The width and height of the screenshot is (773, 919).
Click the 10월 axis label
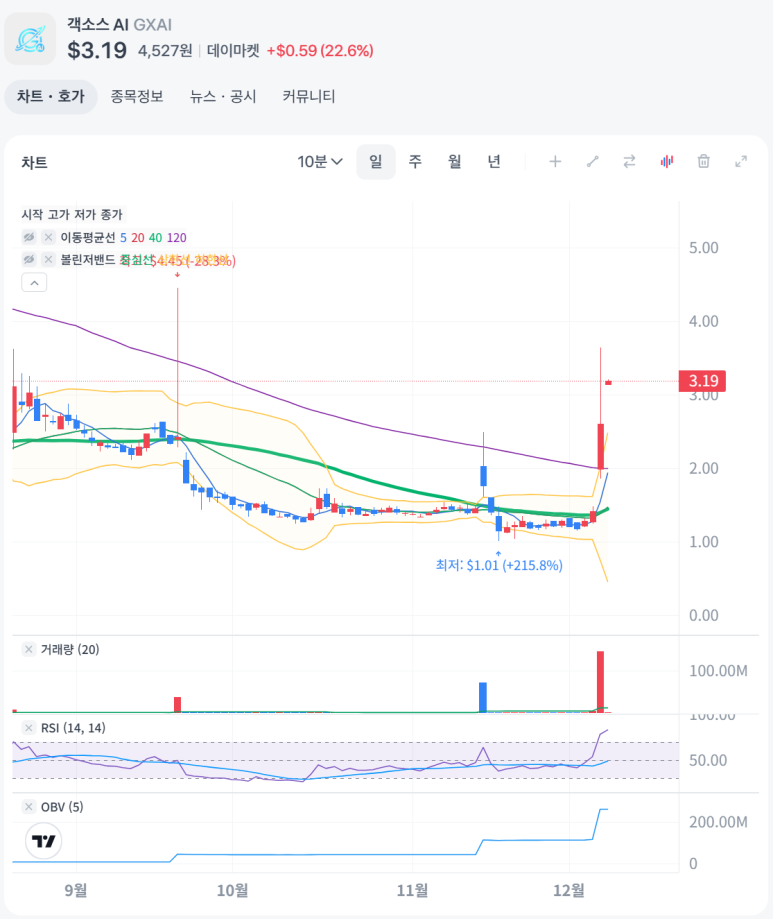(x=232, y=890)
